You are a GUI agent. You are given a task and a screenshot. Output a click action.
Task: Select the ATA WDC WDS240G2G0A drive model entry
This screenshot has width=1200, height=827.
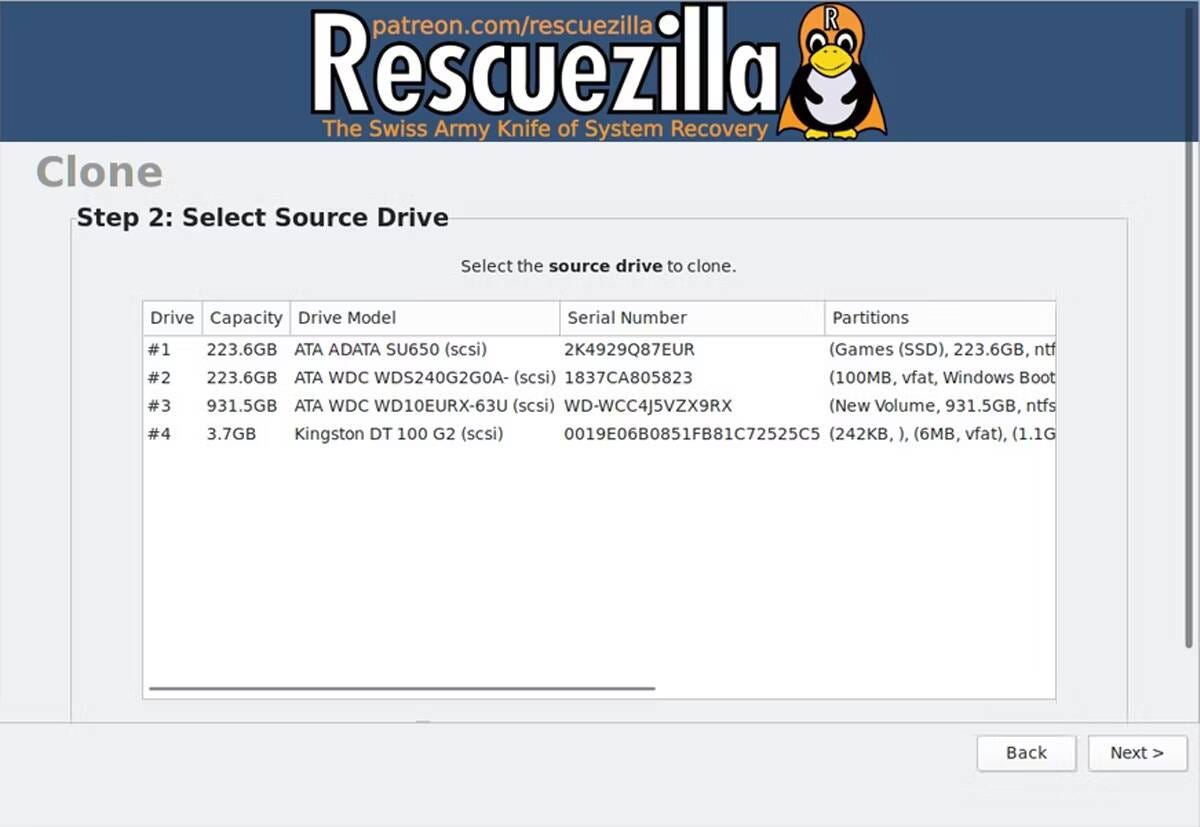[424, 378]
